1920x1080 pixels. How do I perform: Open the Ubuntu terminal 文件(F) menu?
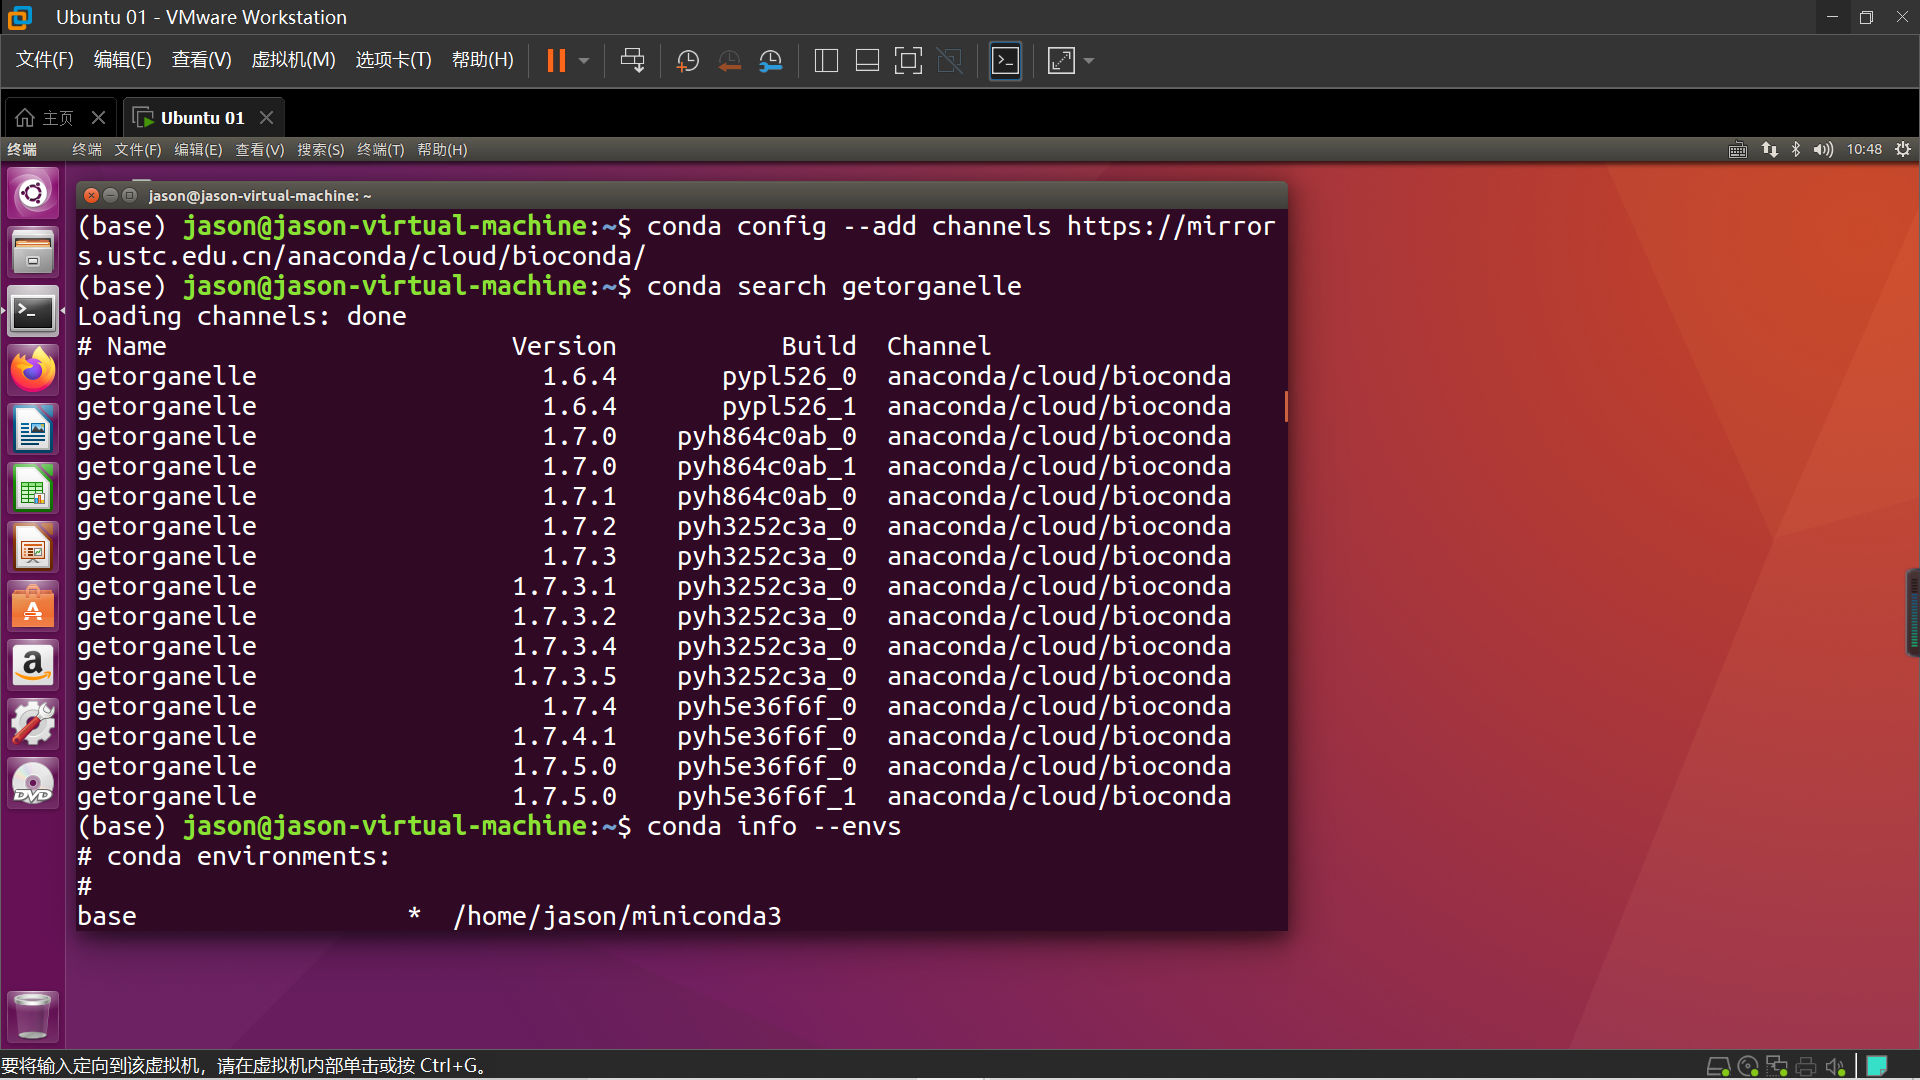(137, 150)
